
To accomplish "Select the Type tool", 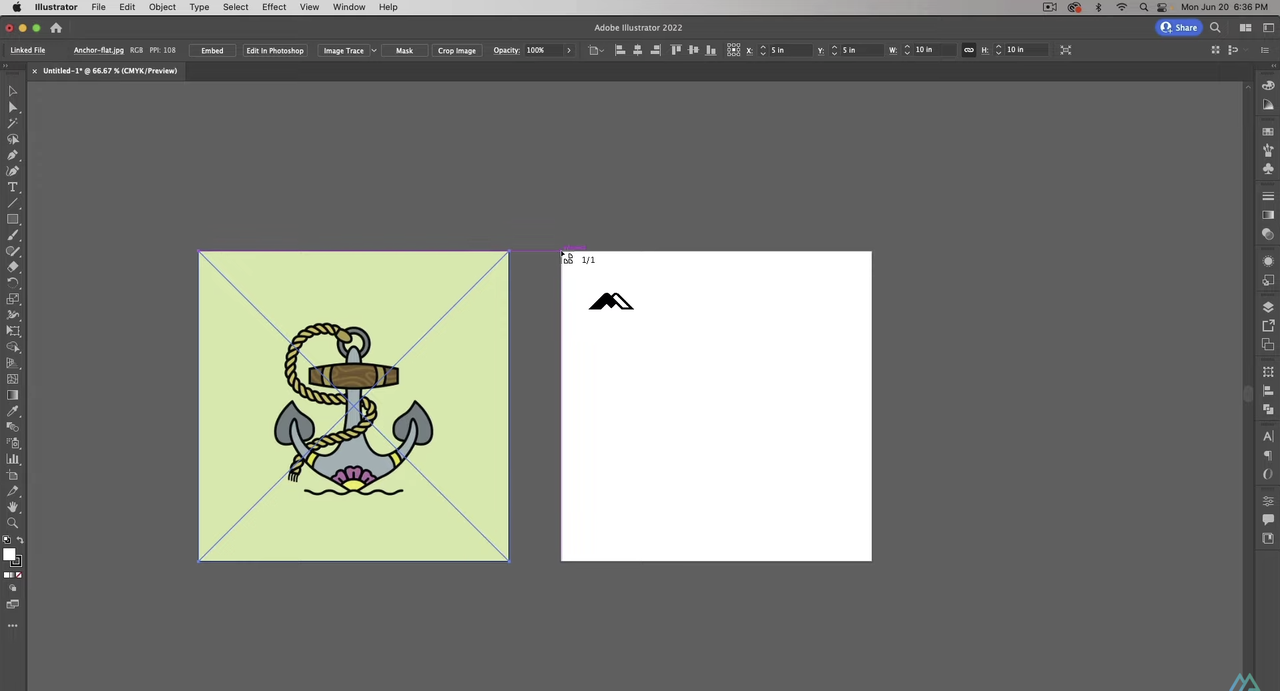I will point(12,187).
